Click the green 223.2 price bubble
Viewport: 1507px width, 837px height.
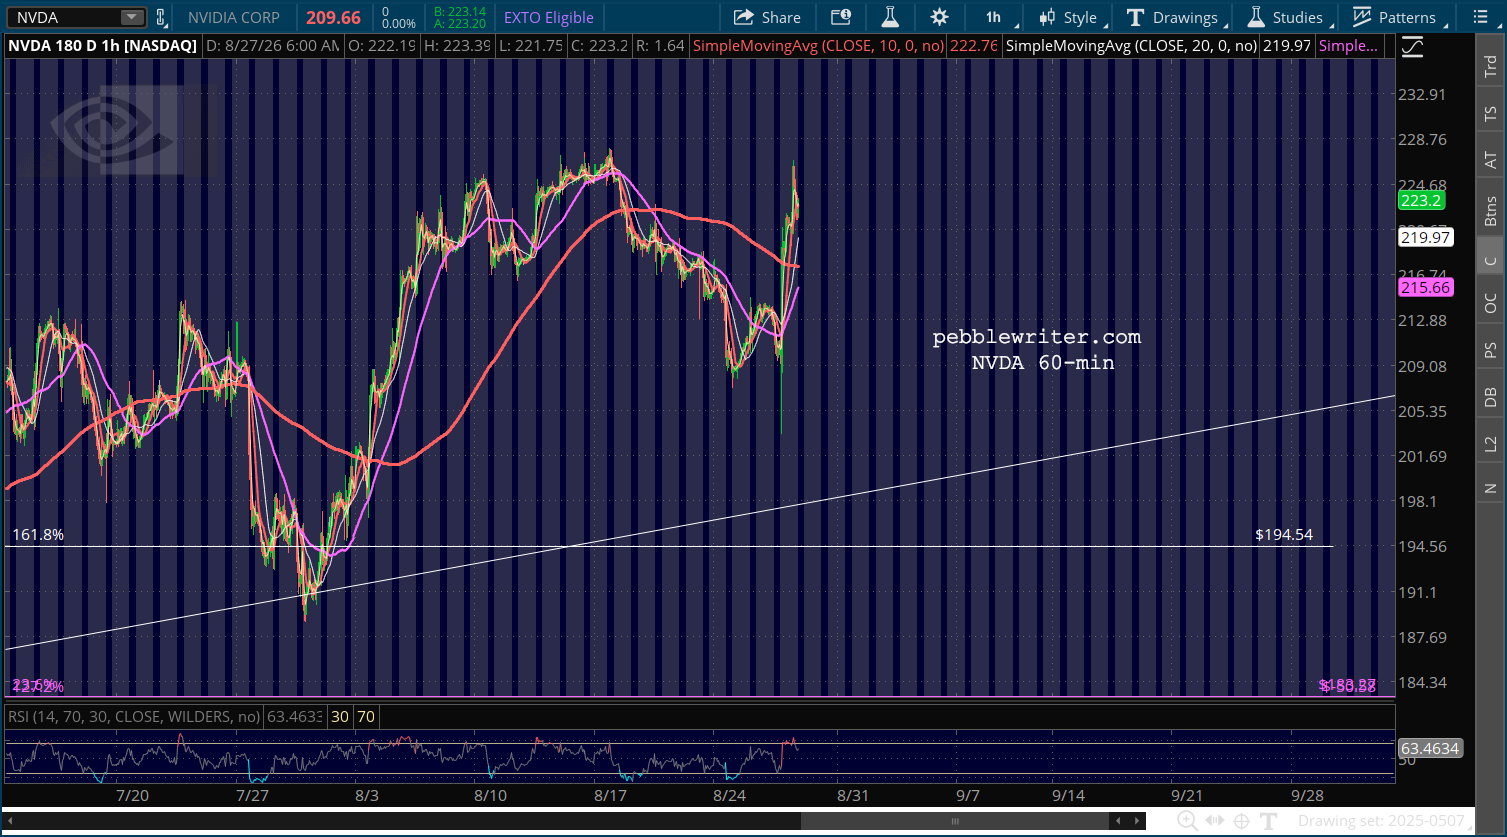(1420, 200)
